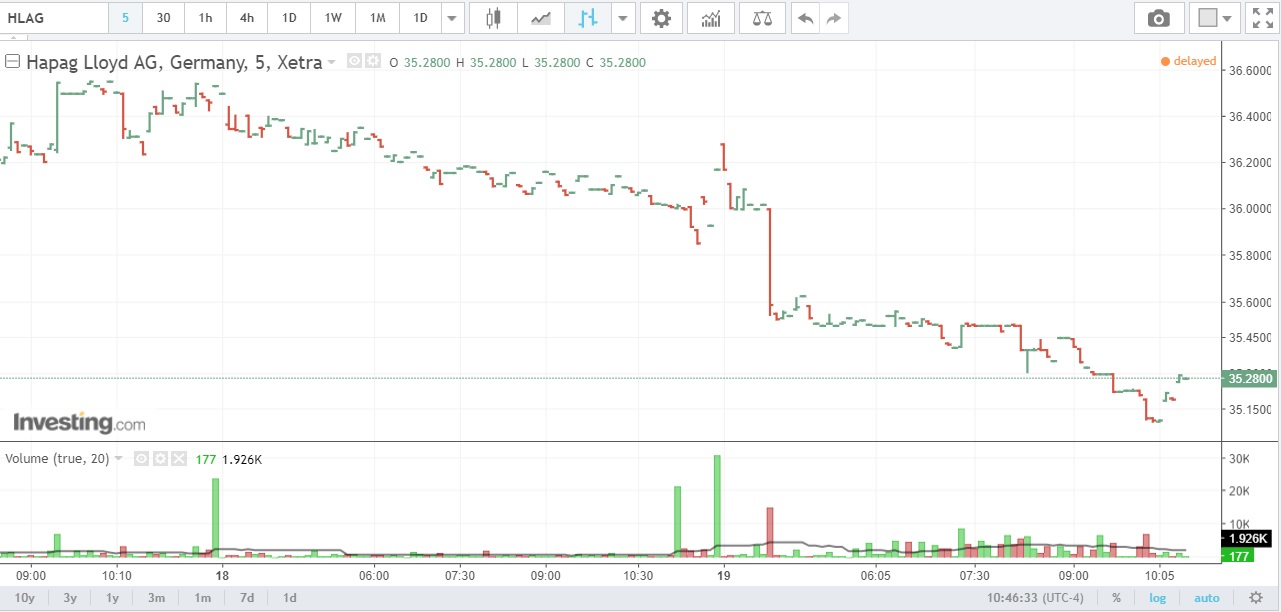Toggle the auto scale button
Screen dimensions: 1281x612
[1207, 598]
